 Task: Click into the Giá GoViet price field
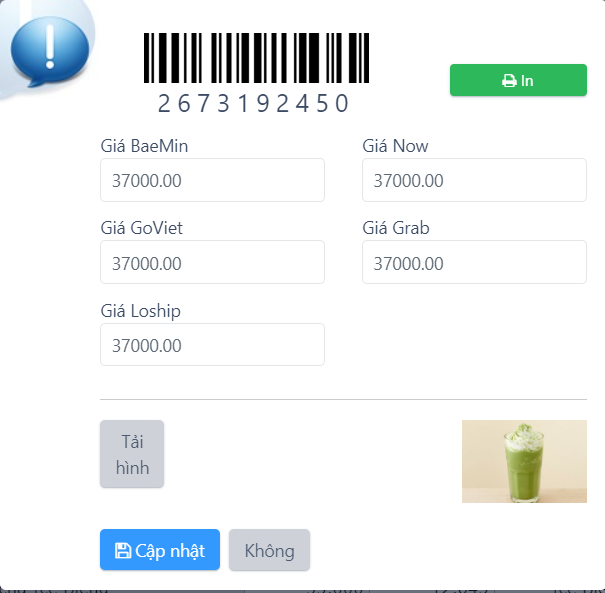[x=212, y=262]
